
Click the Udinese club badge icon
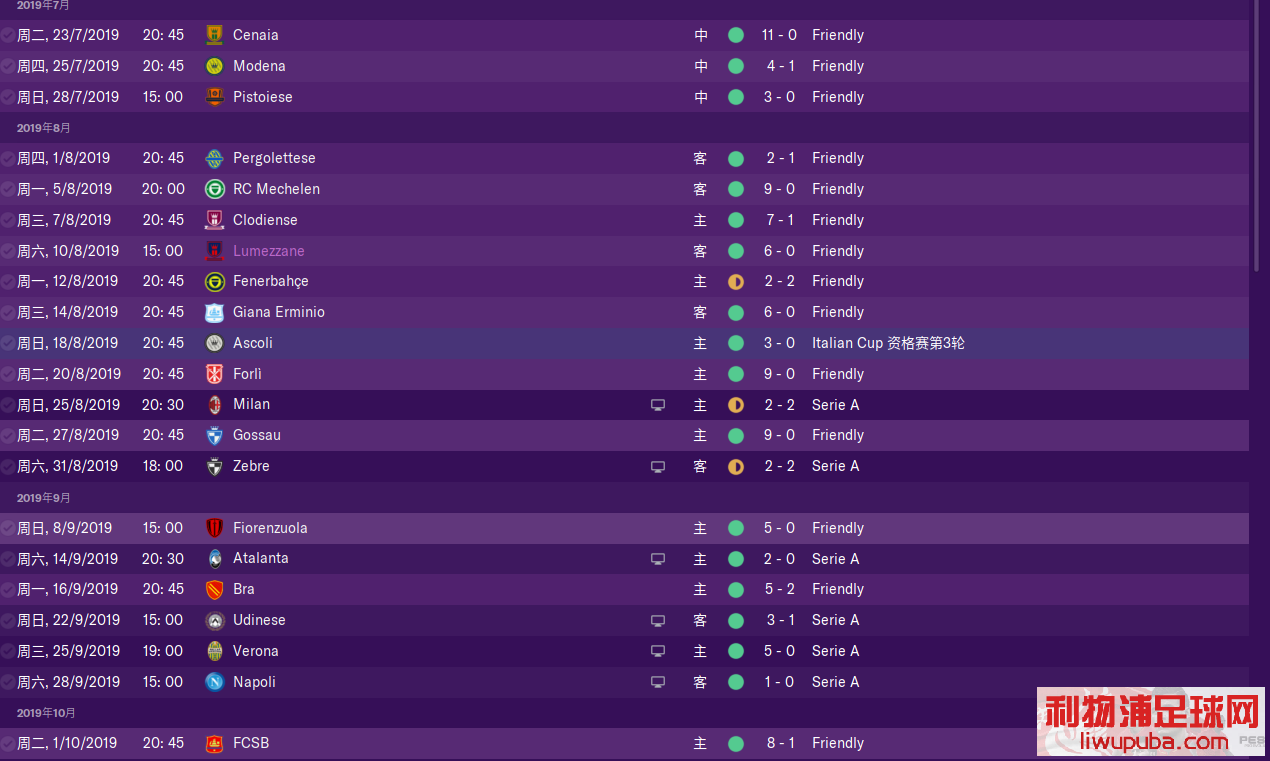click(x=214, y=620)
